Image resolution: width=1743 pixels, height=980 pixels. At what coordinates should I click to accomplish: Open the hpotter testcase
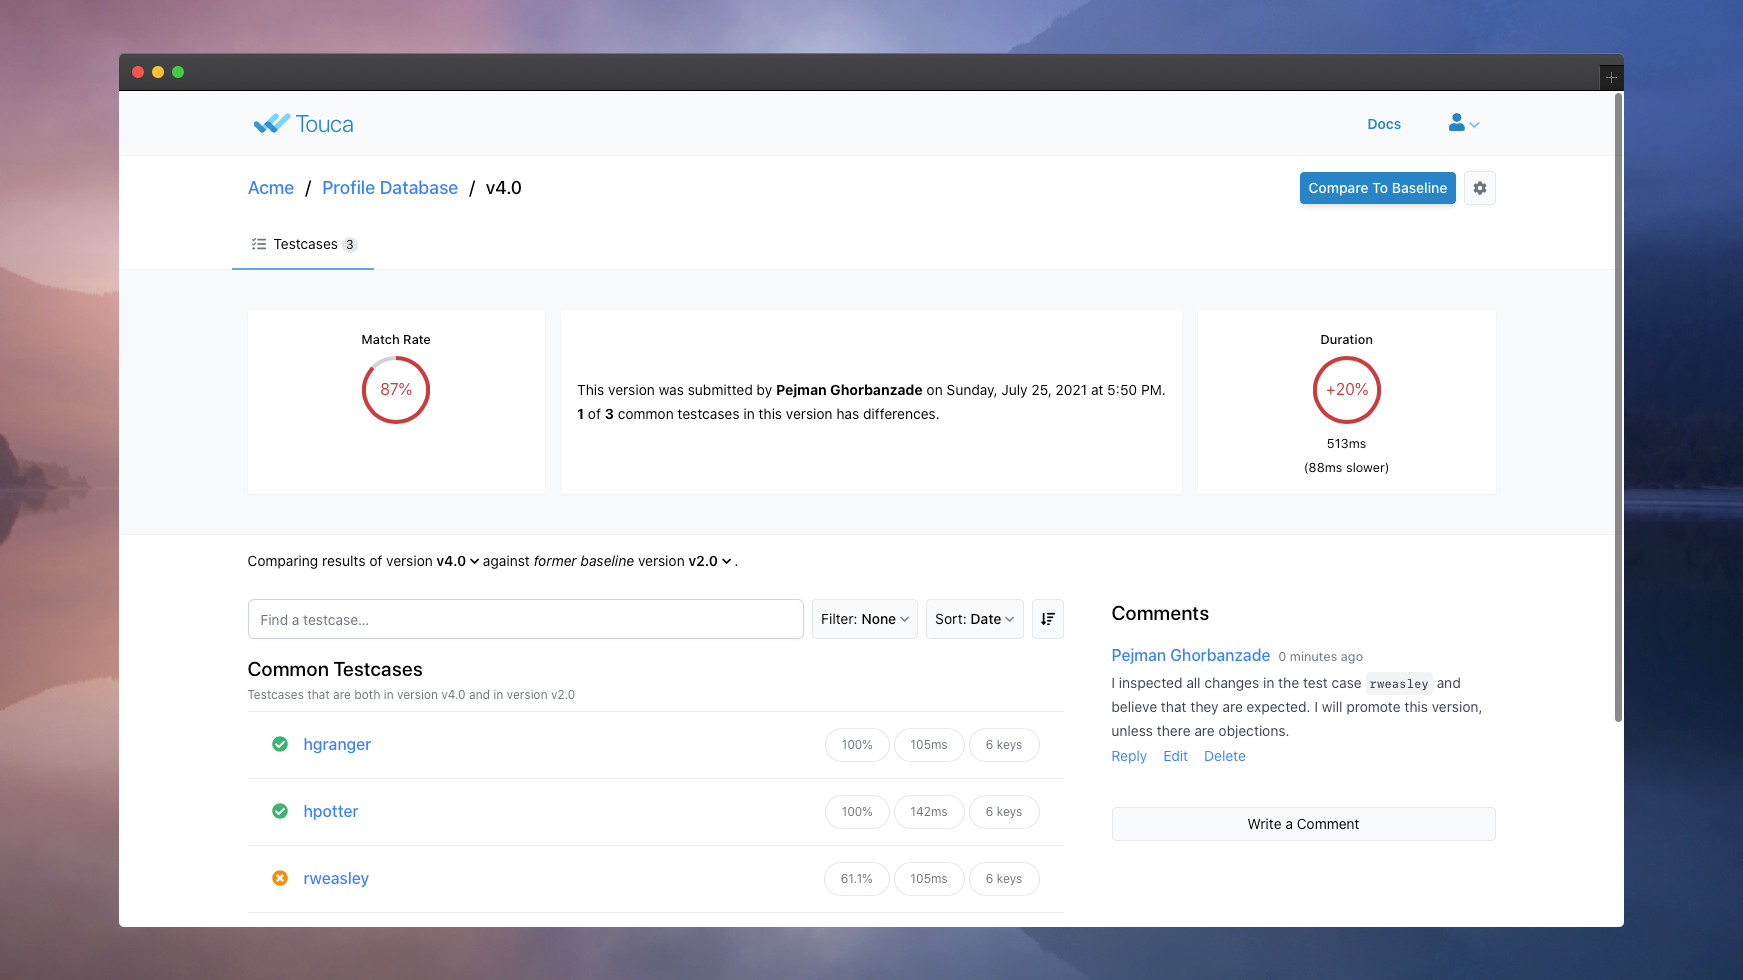pyautogui.click(x=331, y=811)
